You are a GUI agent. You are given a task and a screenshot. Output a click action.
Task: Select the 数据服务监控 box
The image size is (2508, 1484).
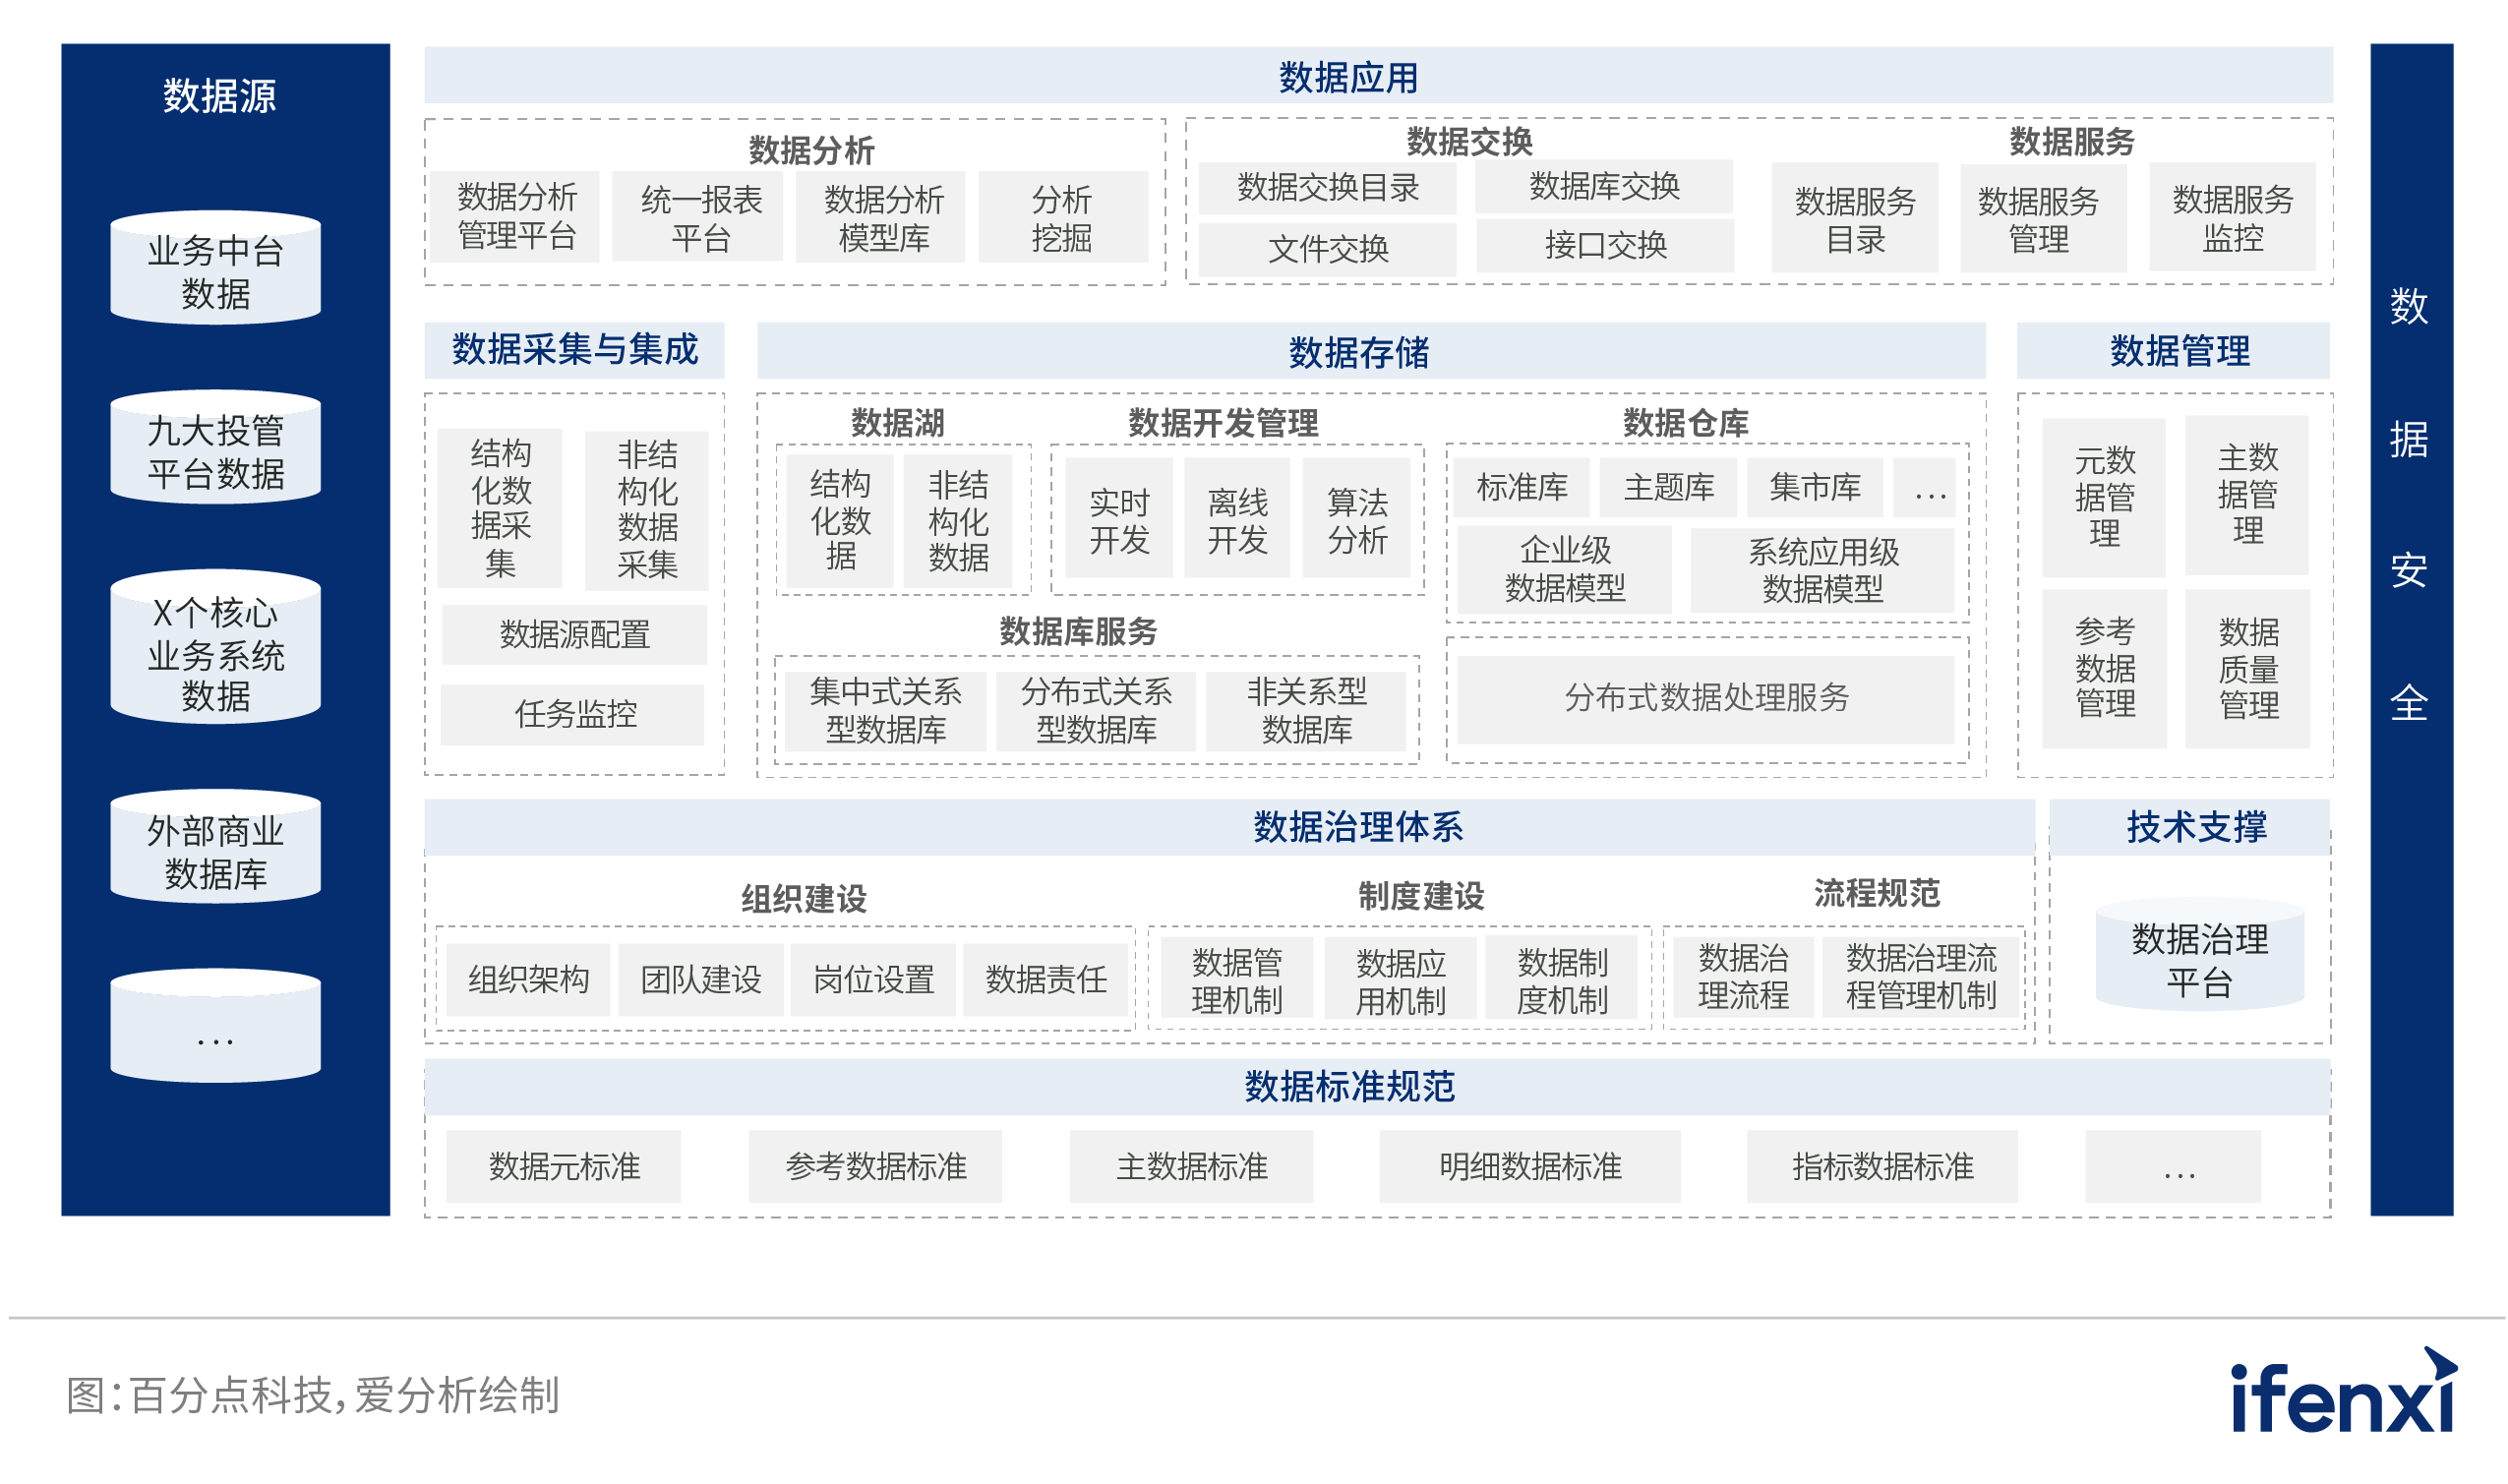pos(2230,217)
